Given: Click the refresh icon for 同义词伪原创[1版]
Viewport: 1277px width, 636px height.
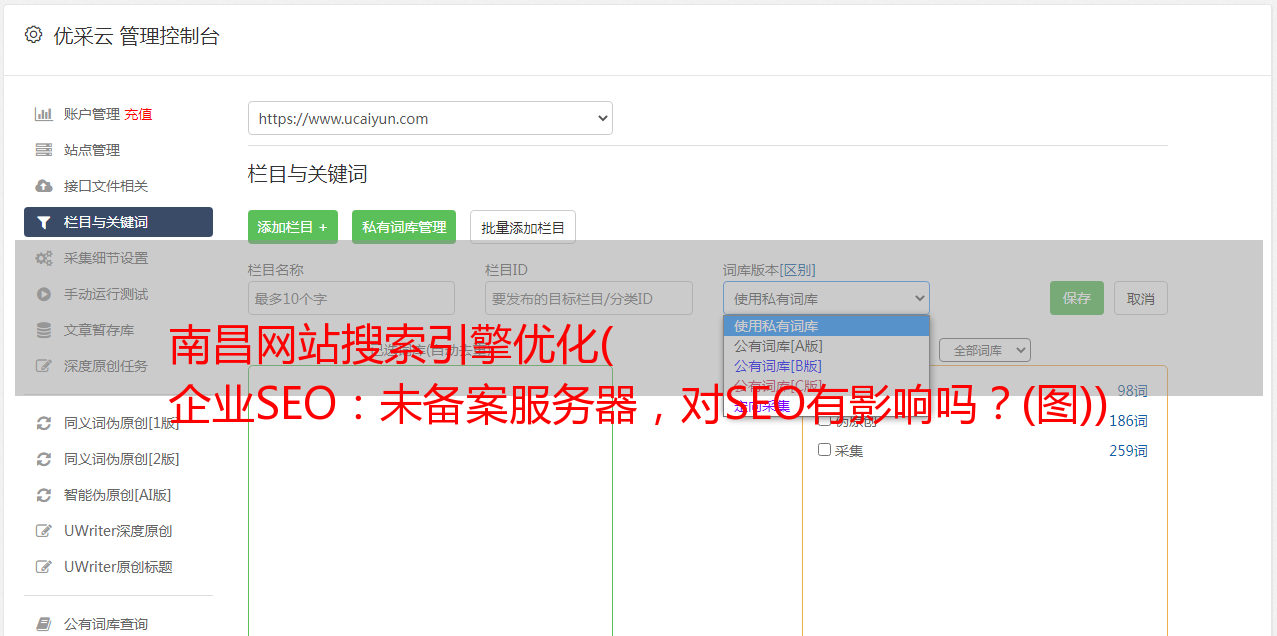Looking at the screenshot, I should (x=43, y=423).
